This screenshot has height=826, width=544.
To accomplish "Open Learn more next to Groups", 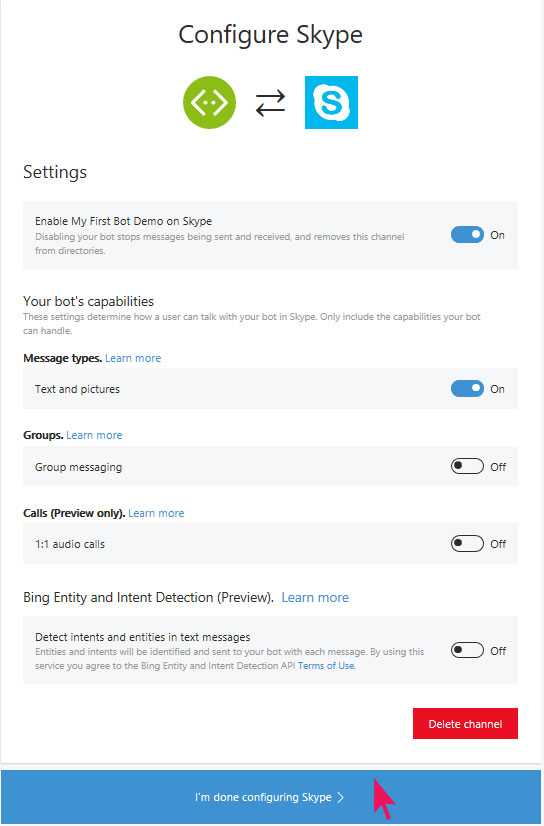I will pyautogui.click(x=94, y=435).
